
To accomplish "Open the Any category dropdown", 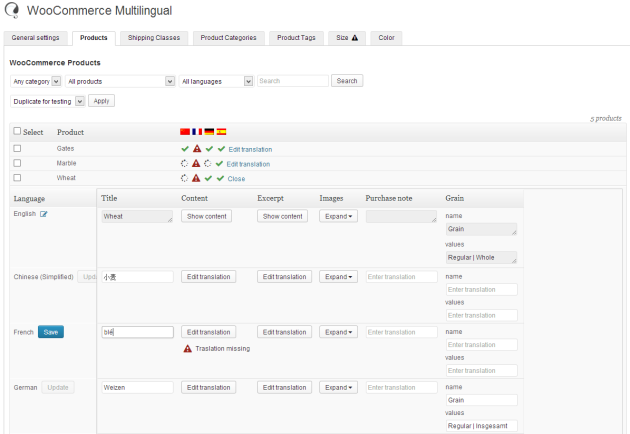I will (35, 81).
